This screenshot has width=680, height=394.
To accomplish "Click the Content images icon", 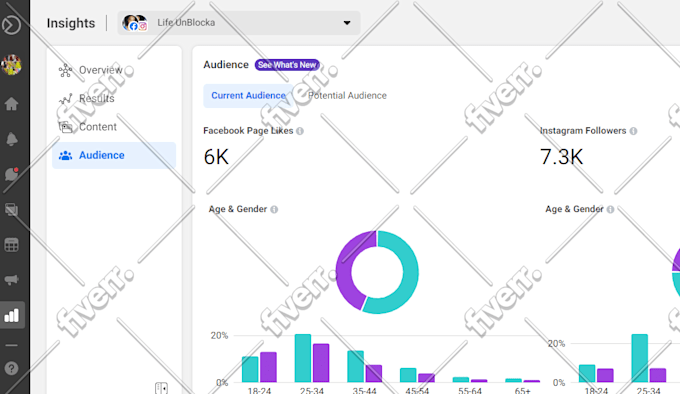I will [x=65, y=127].
